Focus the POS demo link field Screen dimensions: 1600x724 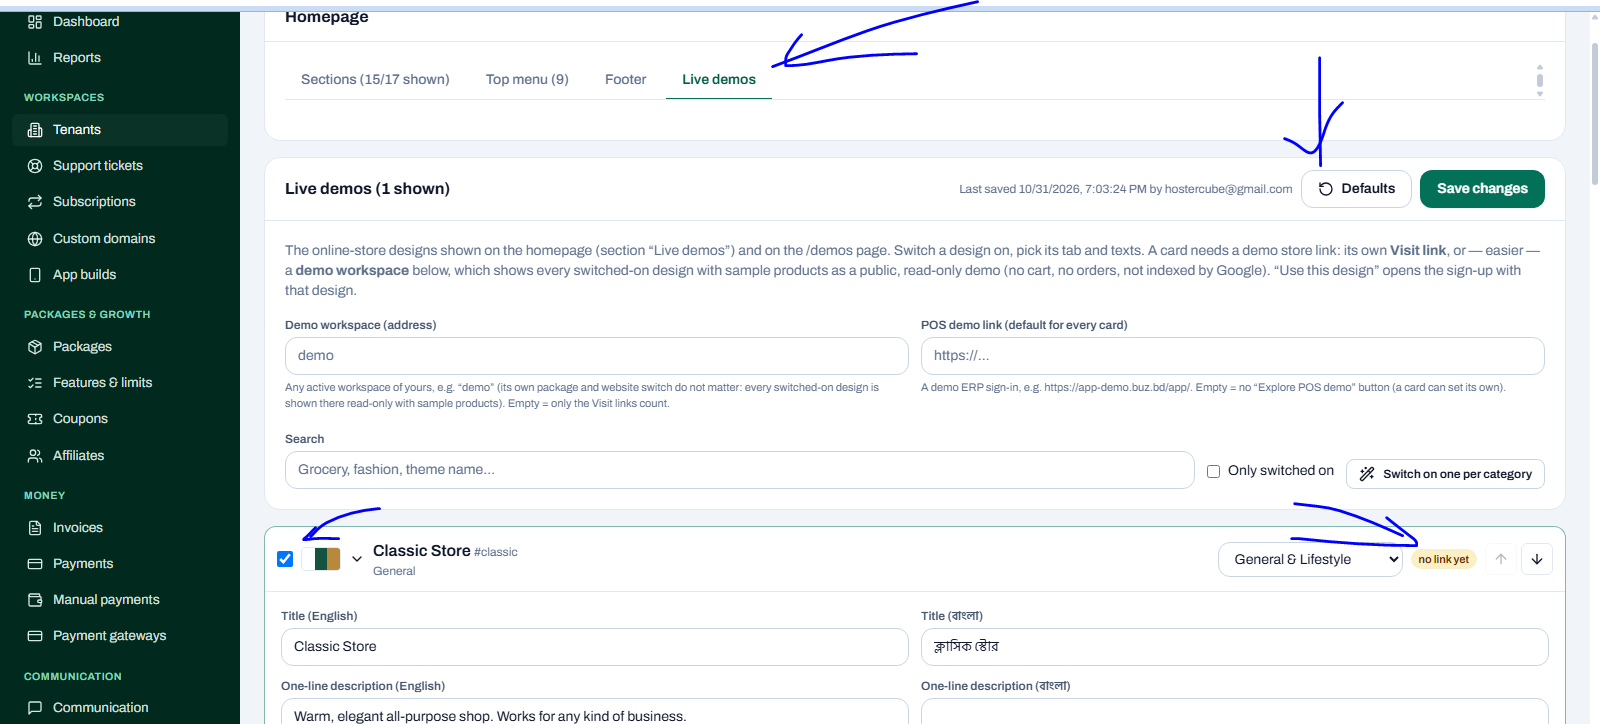click(x=1233, y=356)
